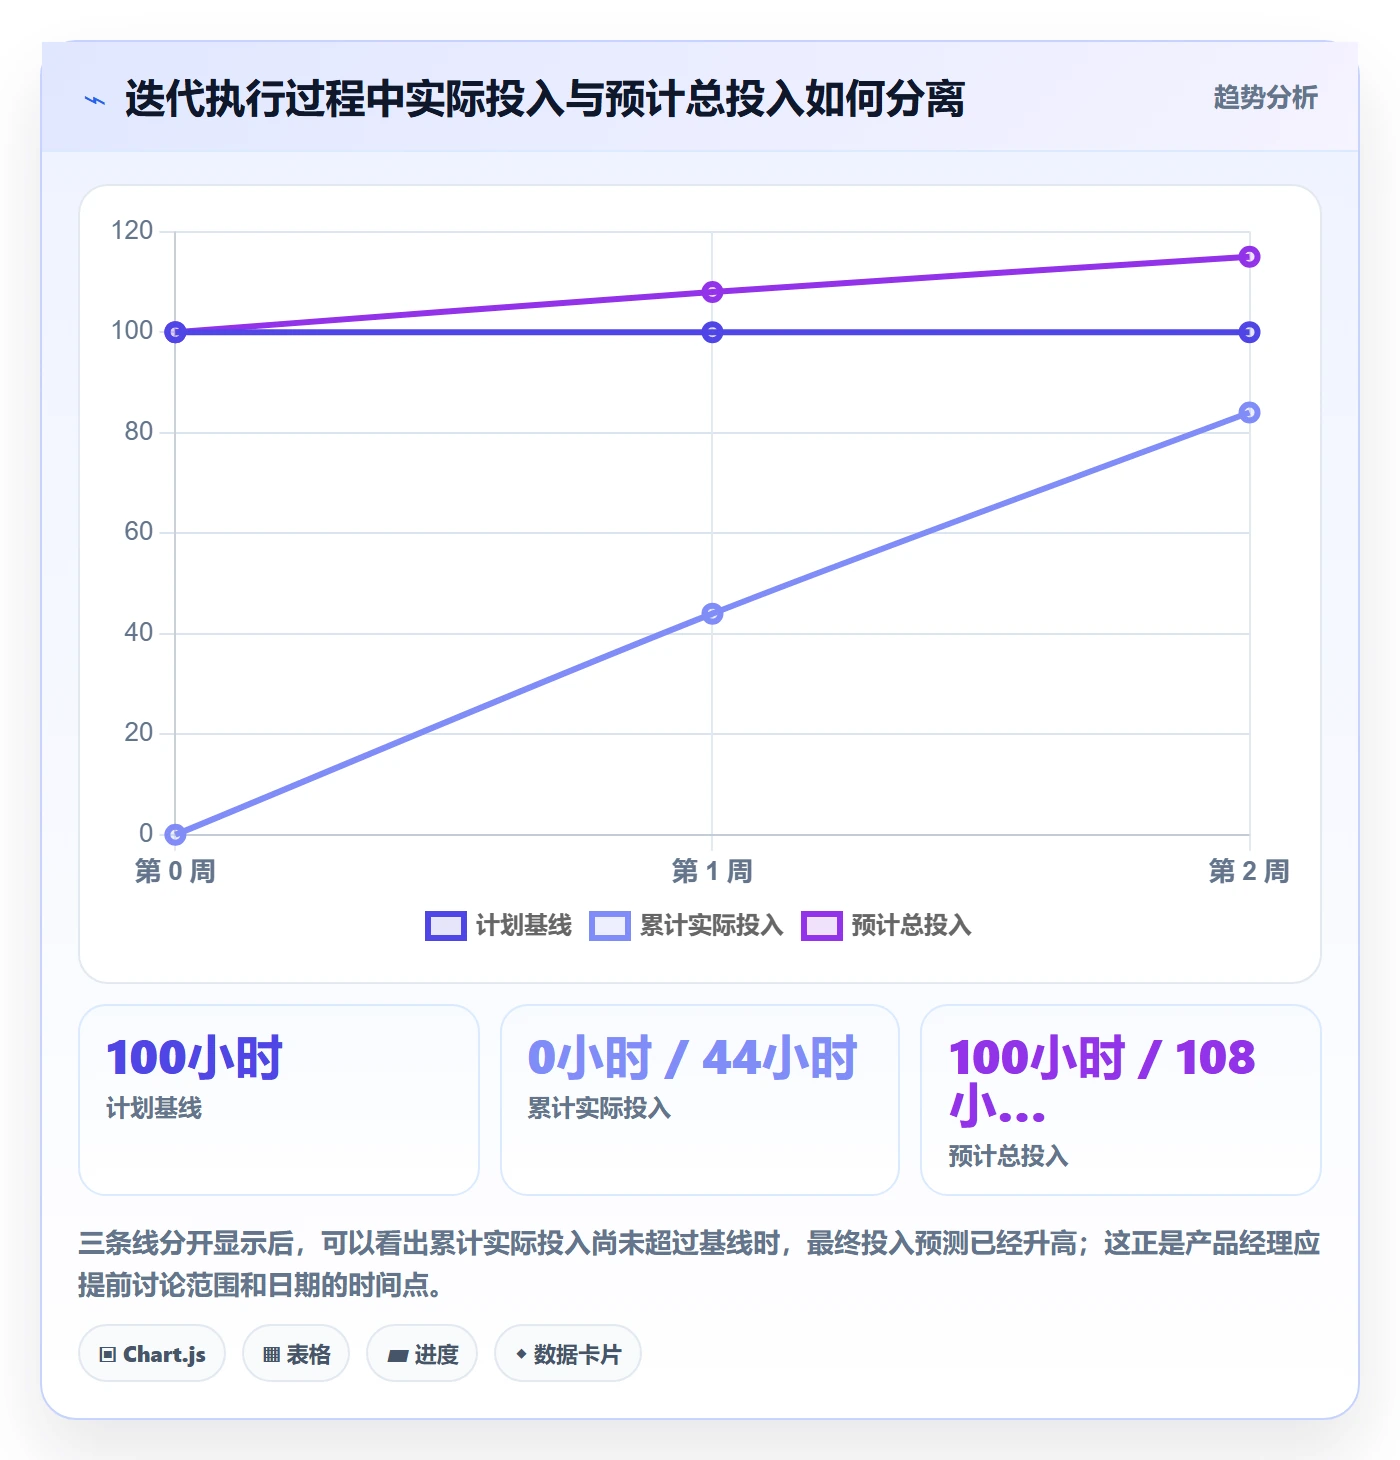Toggle the 计划基线 legend item
This screenshot has height=1460, width=1400.
coord(499,926)
